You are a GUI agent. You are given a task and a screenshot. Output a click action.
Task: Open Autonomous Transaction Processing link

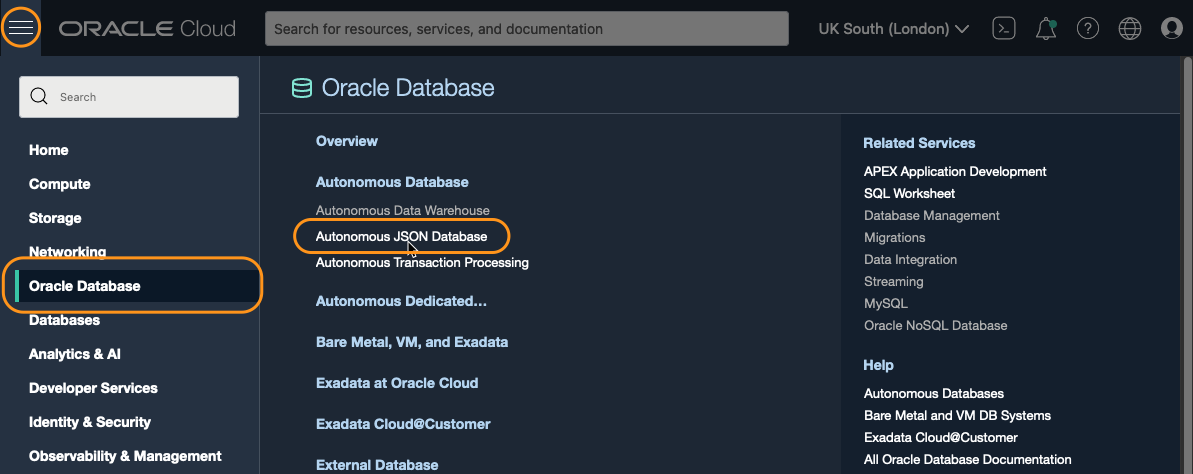[x=422, y=263]
